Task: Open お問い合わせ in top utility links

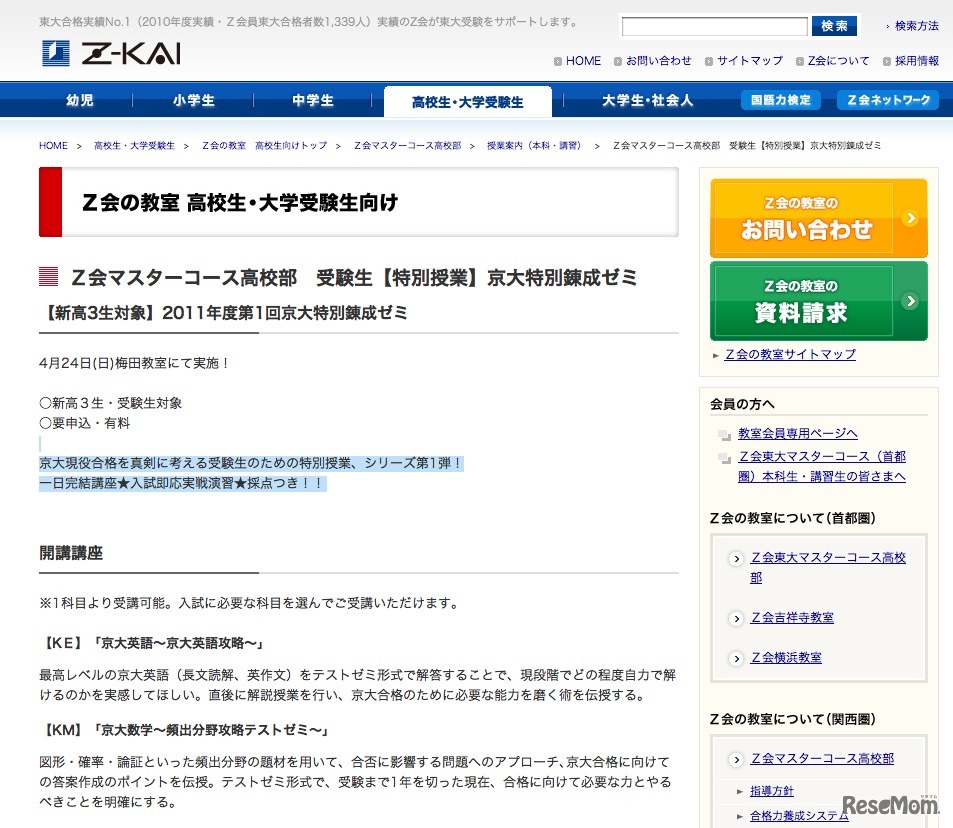Action: point(658,61)
